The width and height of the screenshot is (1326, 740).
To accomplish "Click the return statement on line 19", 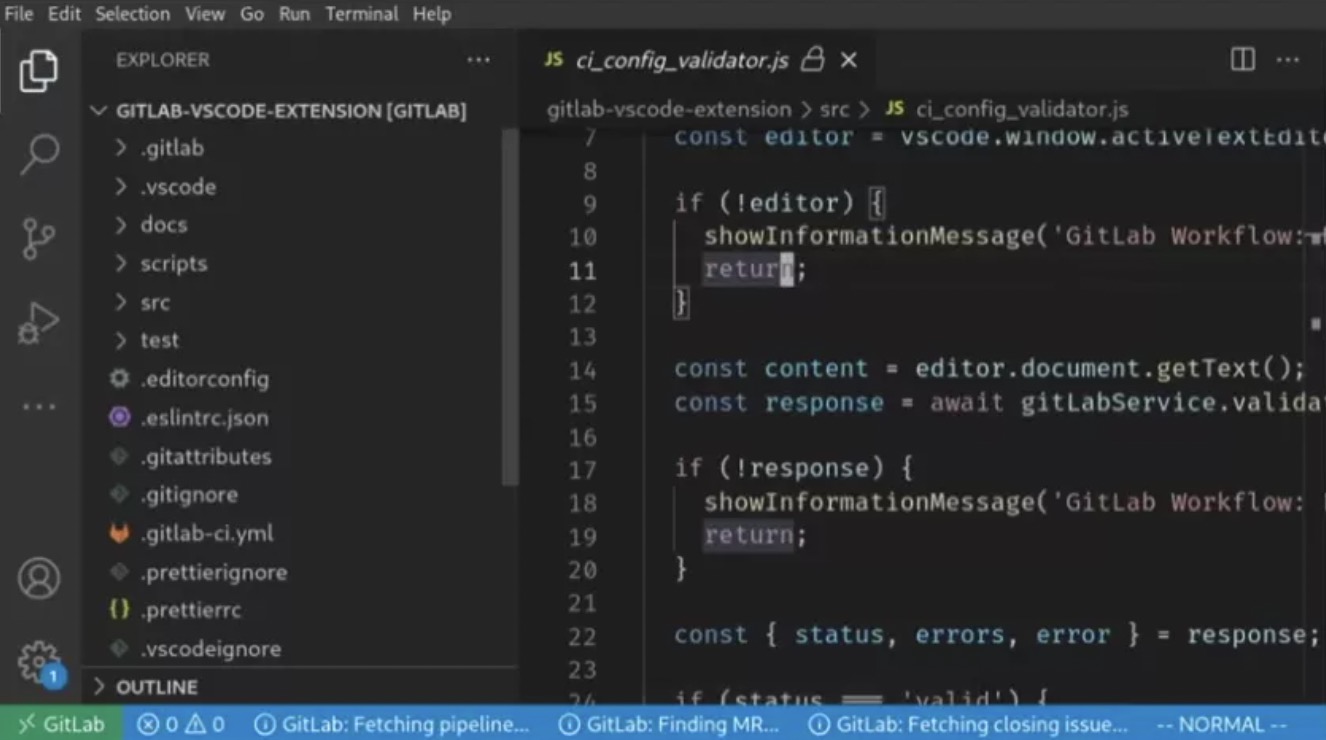I will pos(755,535).
